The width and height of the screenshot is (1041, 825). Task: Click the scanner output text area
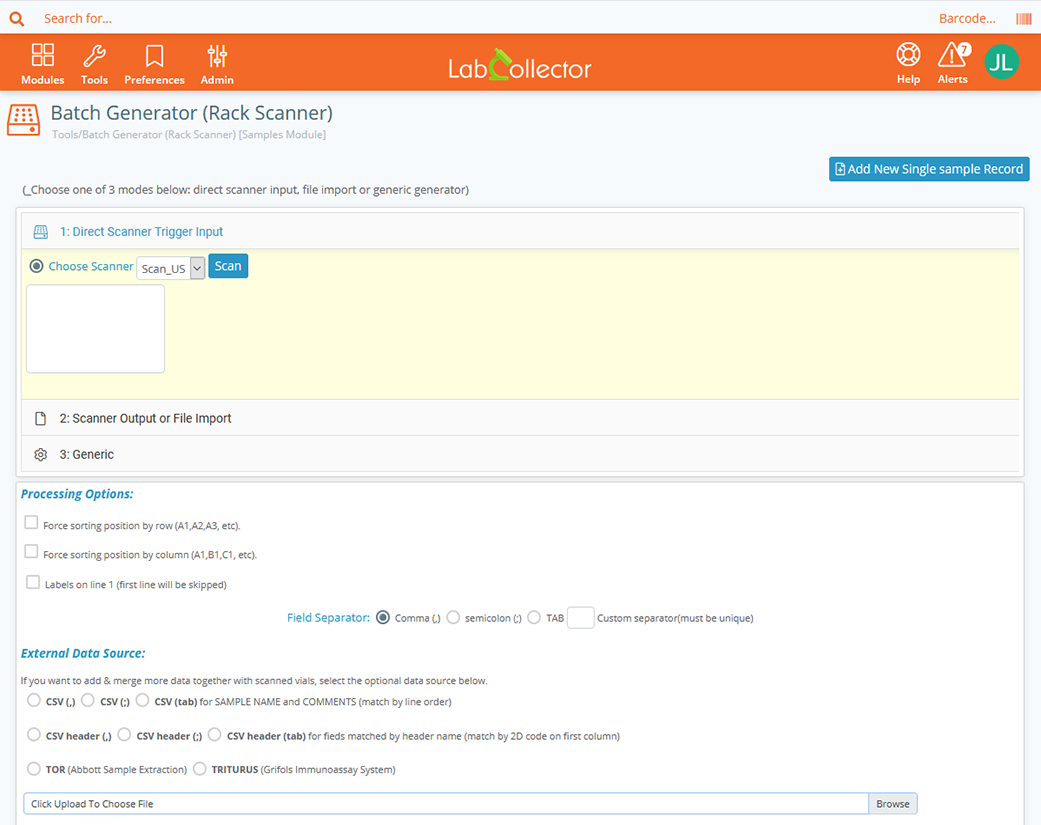96,329
